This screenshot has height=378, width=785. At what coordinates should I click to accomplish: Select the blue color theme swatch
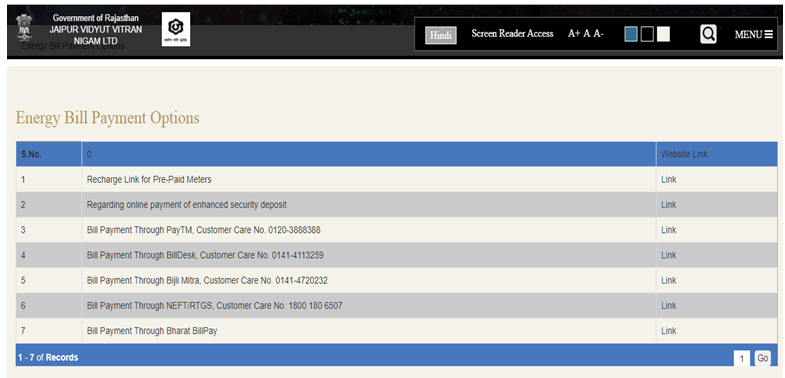(631, 34)
